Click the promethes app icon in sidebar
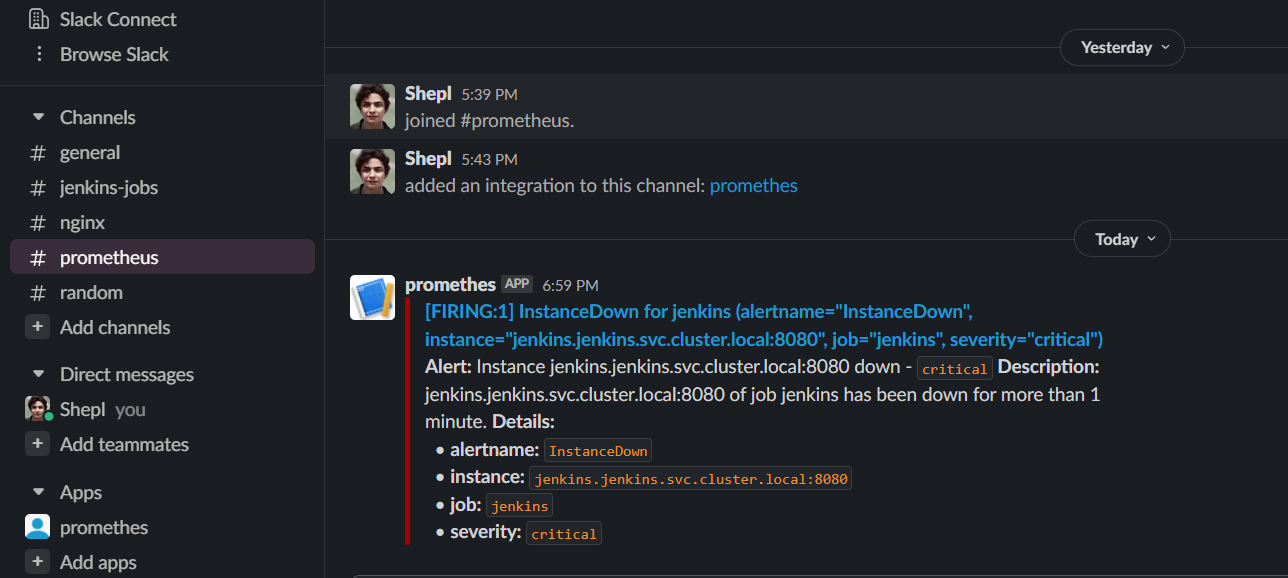This screenshot has height=578, width=1288. [x=37, y=527]
